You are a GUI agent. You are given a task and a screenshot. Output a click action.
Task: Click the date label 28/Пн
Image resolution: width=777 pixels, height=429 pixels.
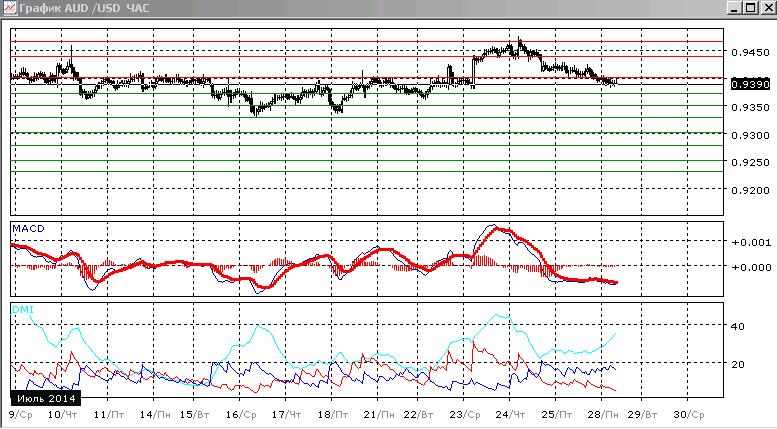tap(603, 415)
